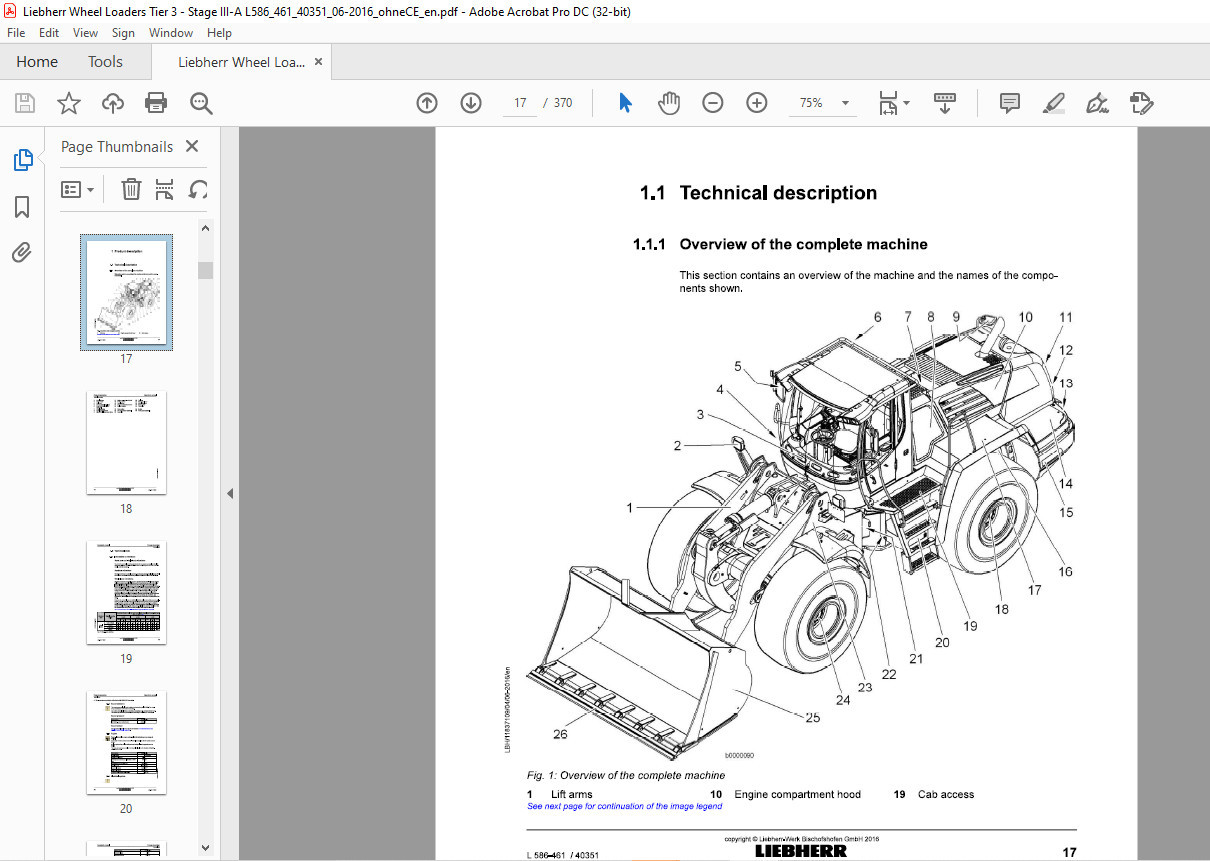Viewport: 1210px width, 861px height.
Task: Close the Liebherr Wheel Loaders tab
Action: click(319, 62)
